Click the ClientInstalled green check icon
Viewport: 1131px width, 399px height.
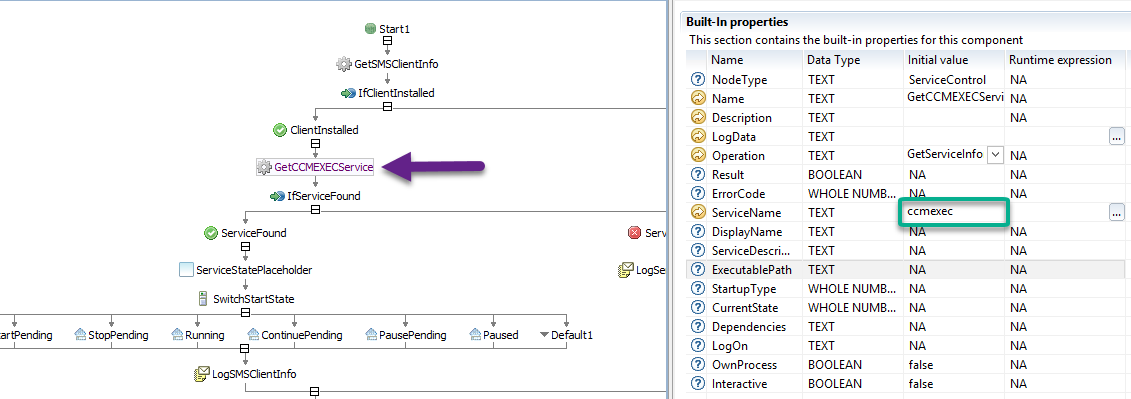coord(280,131)
